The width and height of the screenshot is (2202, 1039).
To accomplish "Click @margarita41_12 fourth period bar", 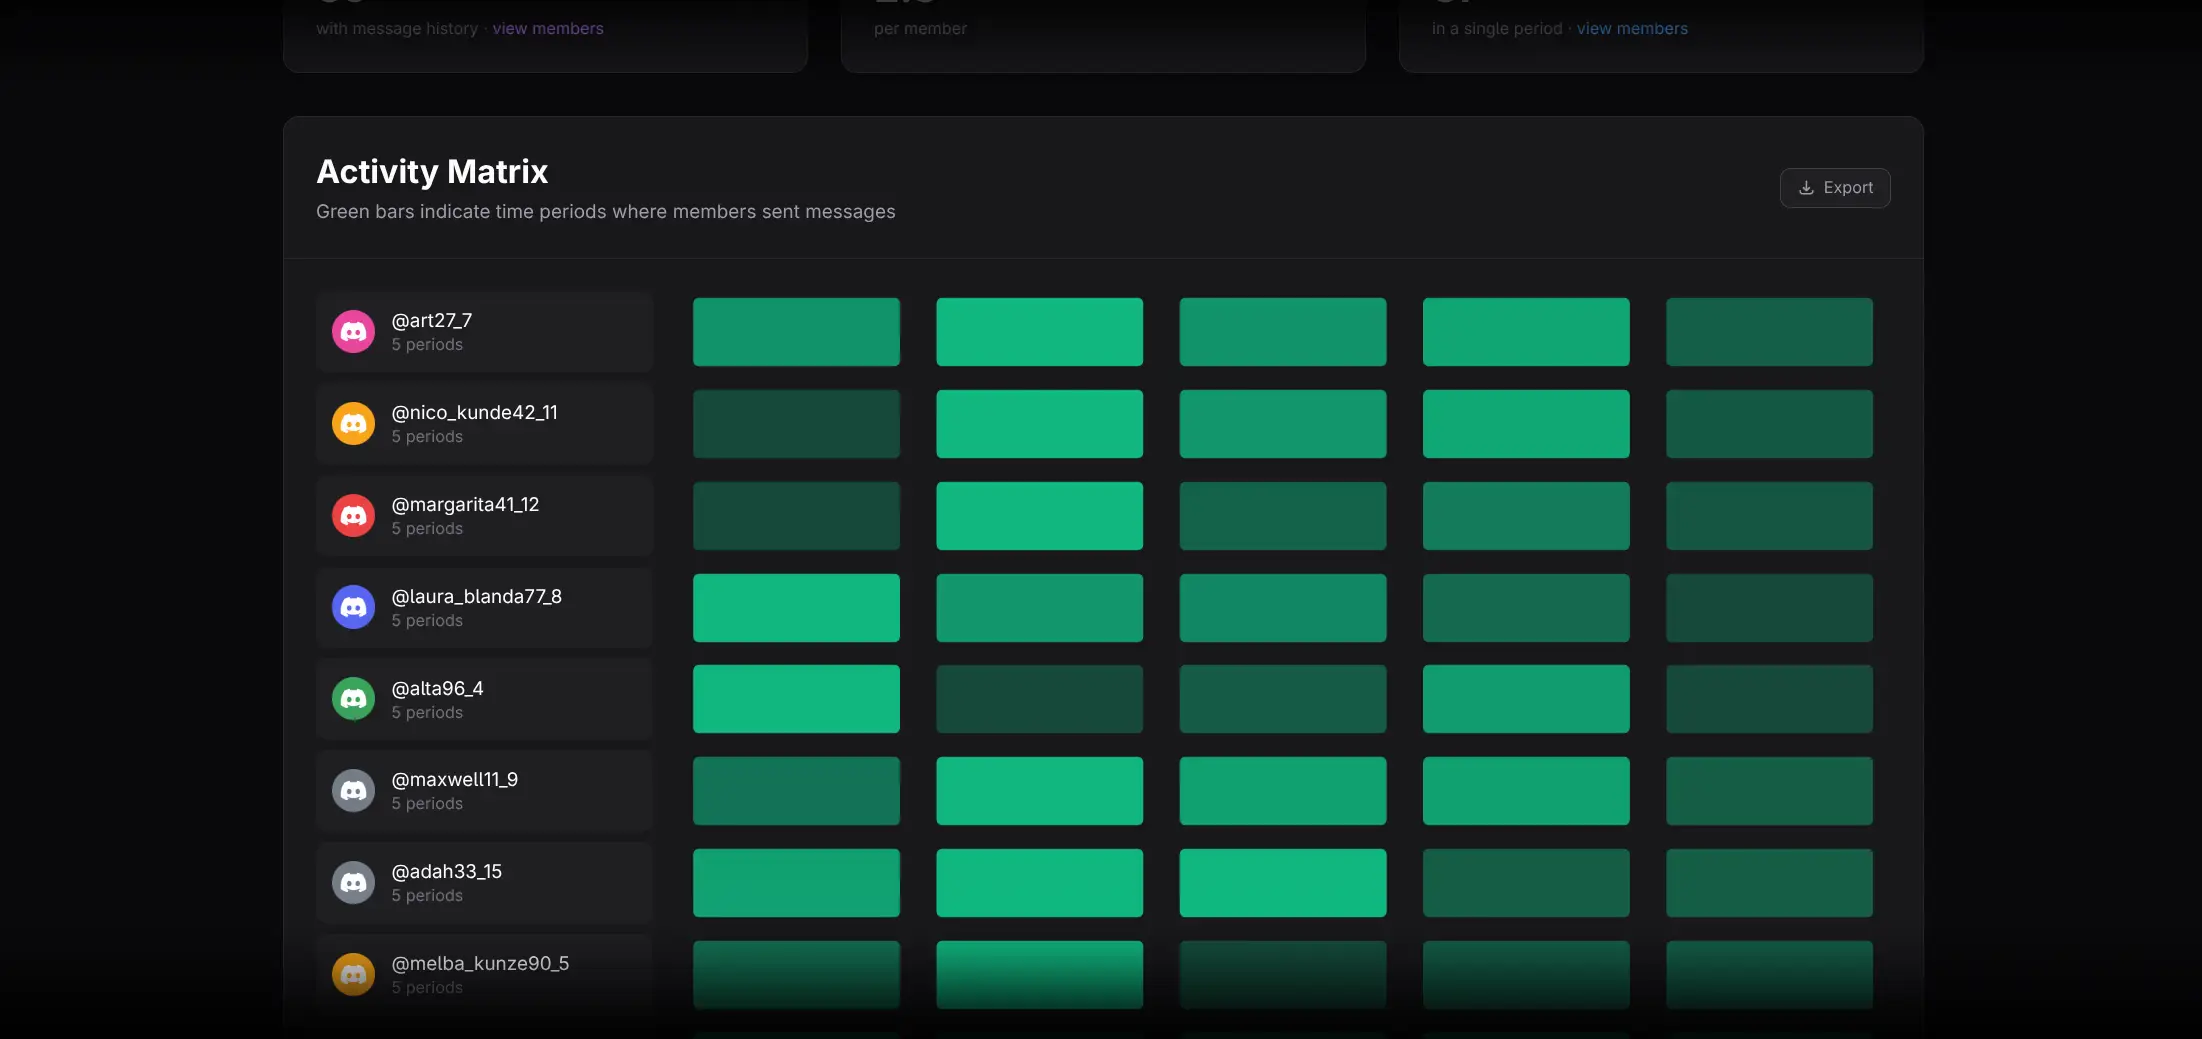I will click(1526, 516).
